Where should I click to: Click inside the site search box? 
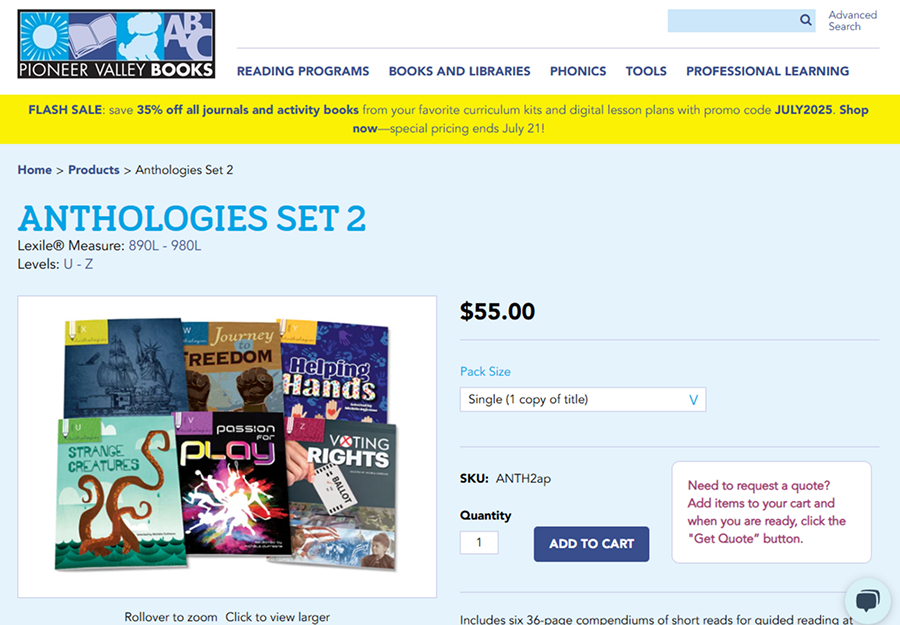click(x=732, y=21)
